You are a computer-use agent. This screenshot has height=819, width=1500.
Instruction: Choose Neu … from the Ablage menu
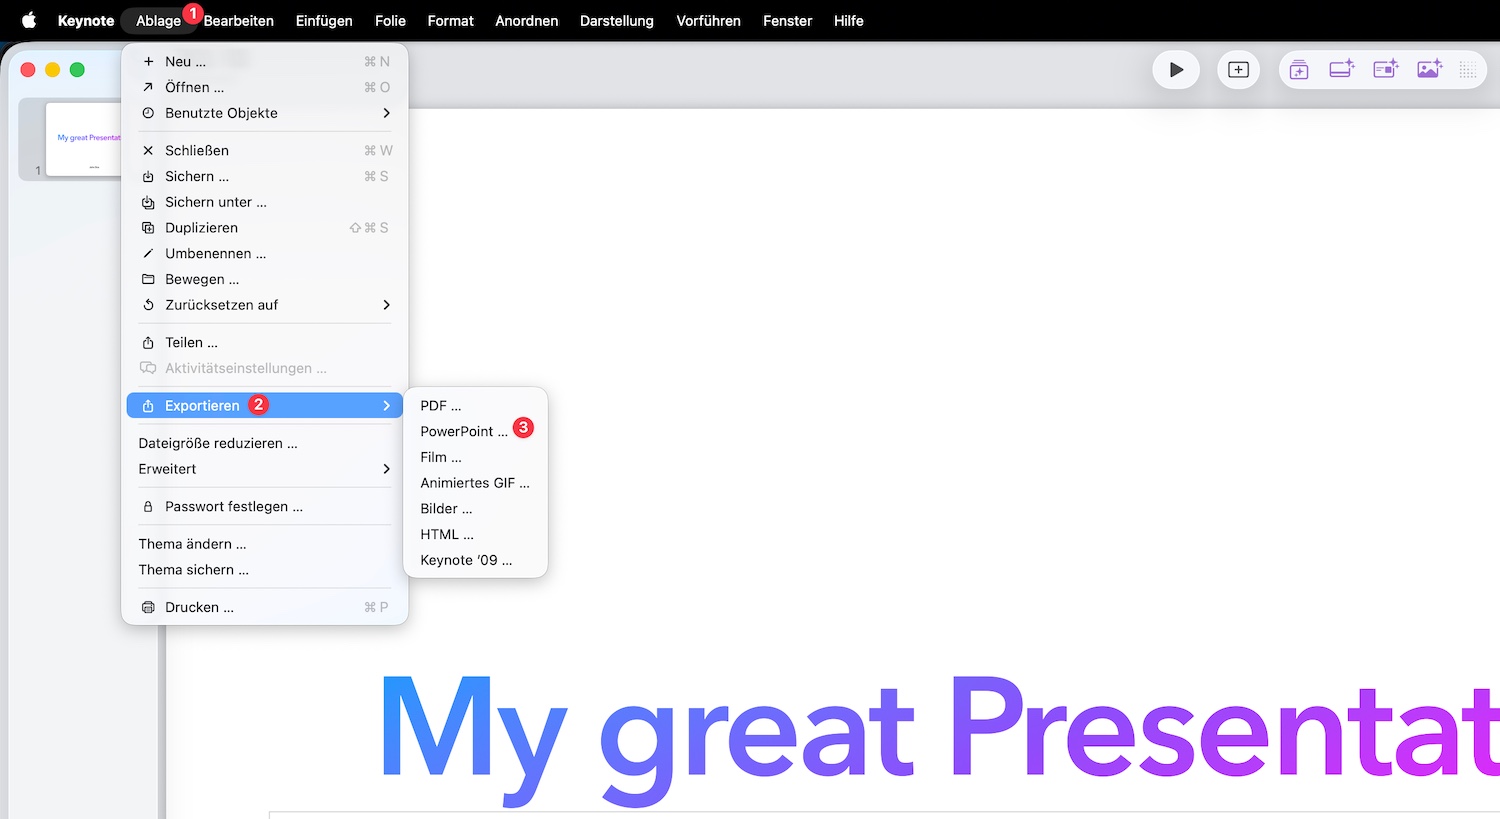click(265, 61)
